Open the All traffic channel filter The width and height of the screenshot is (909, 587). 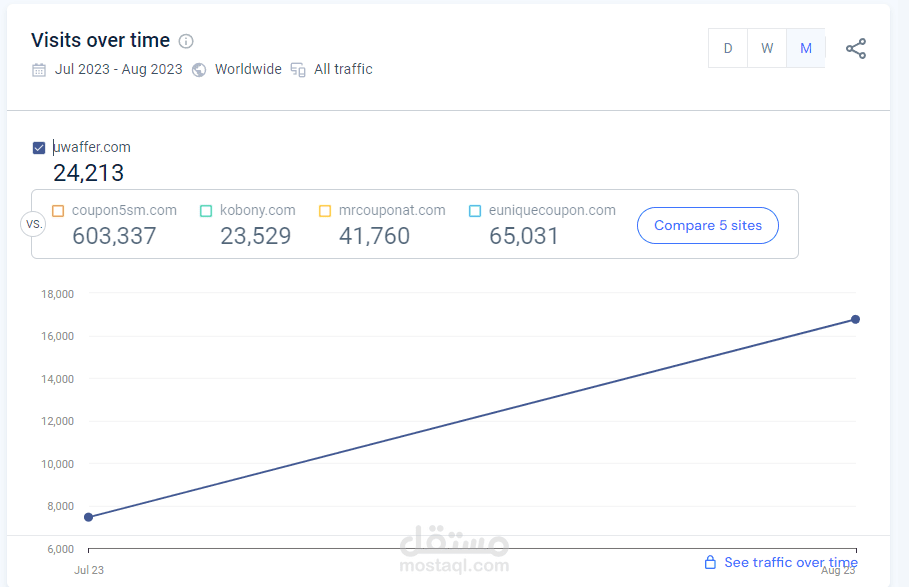pyautogui.click(x=343, y=69)
